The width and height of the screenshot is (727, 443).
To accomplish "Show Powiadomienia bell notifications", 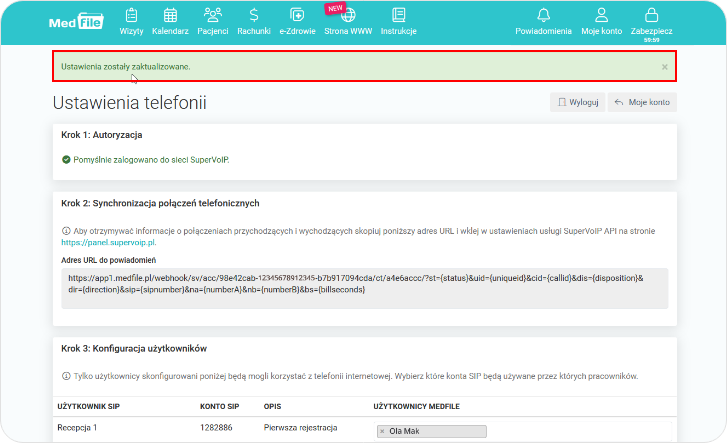I will (543, 21).
